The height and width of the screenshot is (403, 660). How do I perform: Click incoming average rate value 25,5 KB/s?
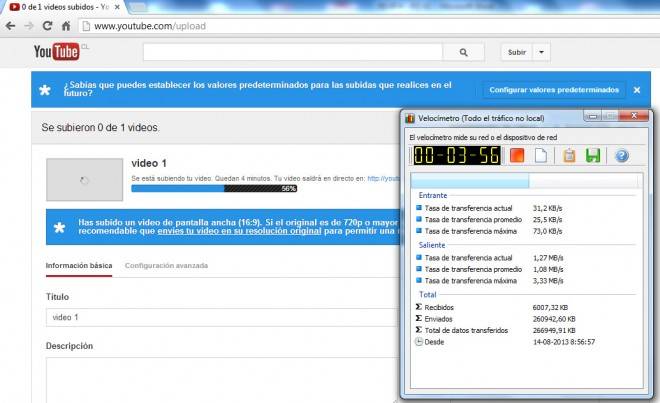tap(547, 220)
